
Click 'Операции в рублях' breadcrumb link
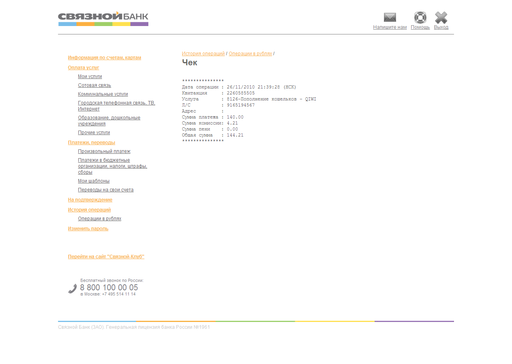tap(250, 54)
